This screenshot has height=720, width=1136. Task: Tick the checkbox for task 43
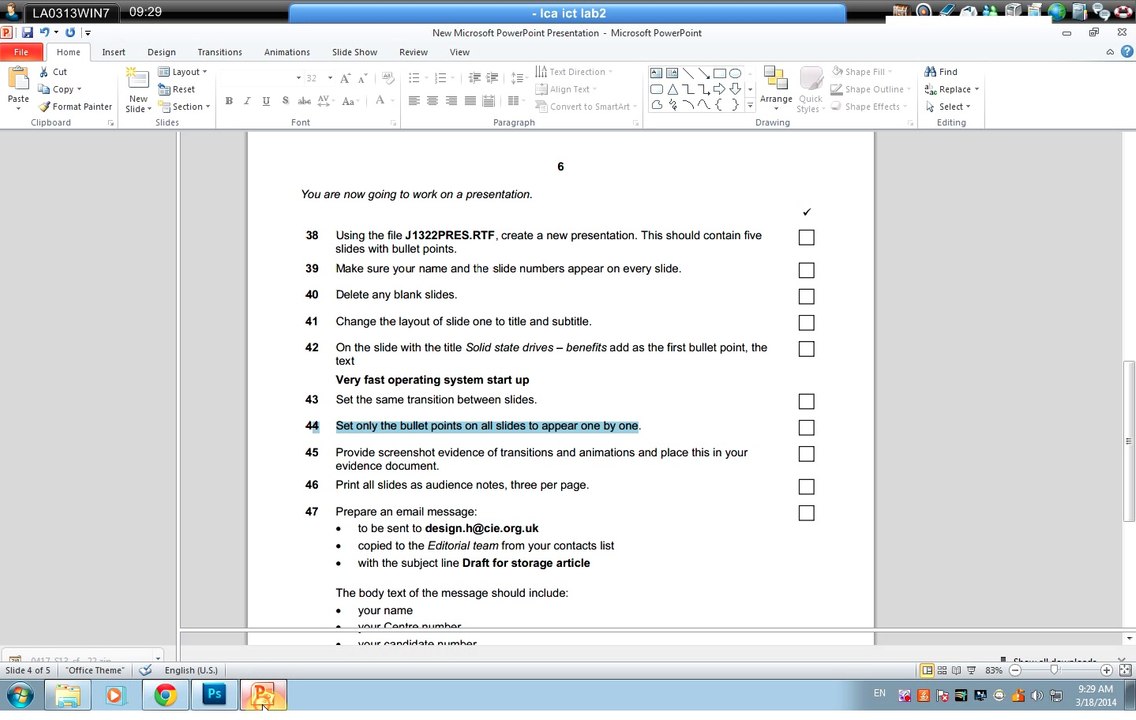pyautogui.click(x=806, y=401)
